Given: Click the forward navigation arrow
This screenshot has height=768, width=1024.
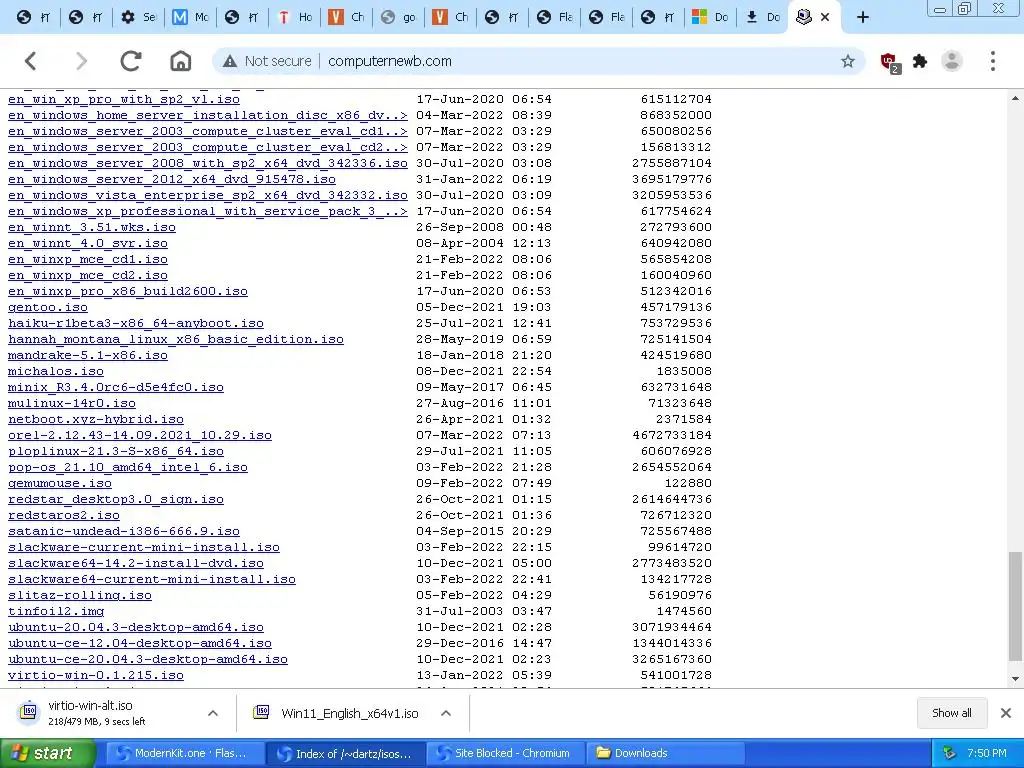Looking at the screenshot, I should tap(81, 61).
